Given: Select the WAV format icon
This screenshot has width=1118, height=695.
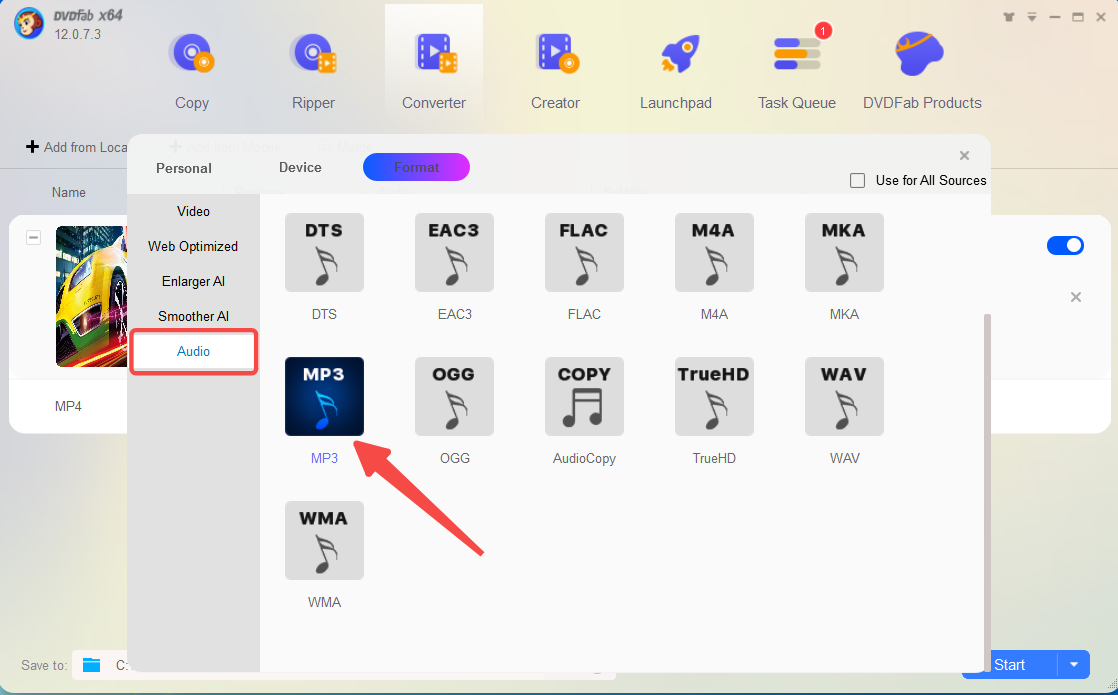Looking at the screenshot, I should click(x=844, y=396).
